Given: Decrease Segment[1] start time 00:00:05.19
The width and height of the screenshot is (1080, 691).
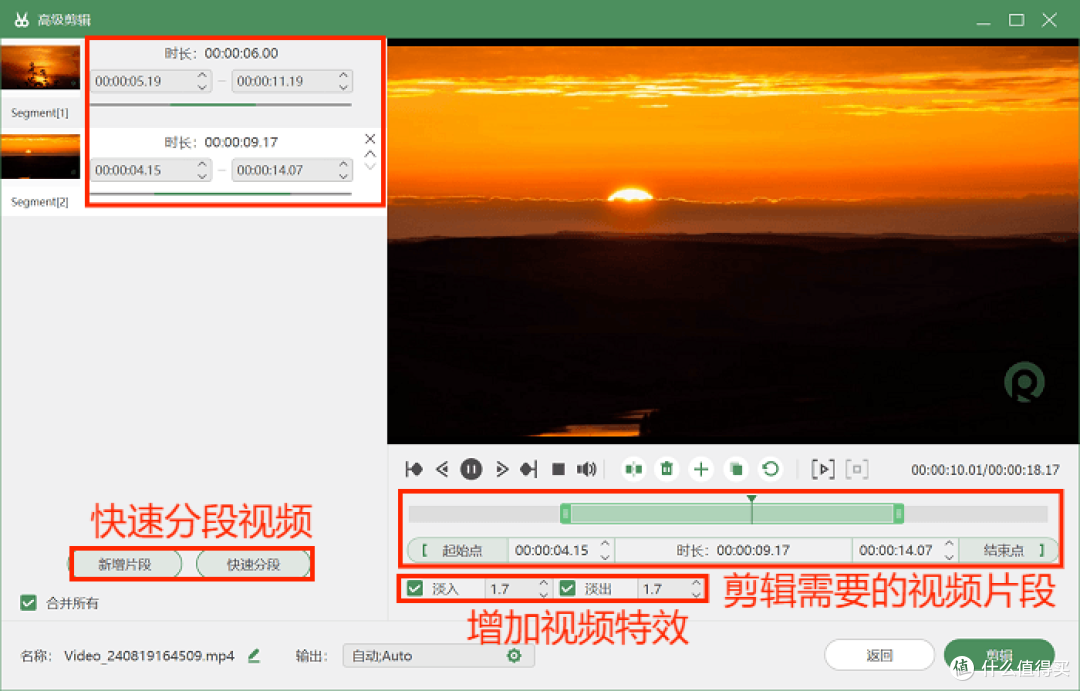Looking at the screenshot, I should click(x=202, y=87).
